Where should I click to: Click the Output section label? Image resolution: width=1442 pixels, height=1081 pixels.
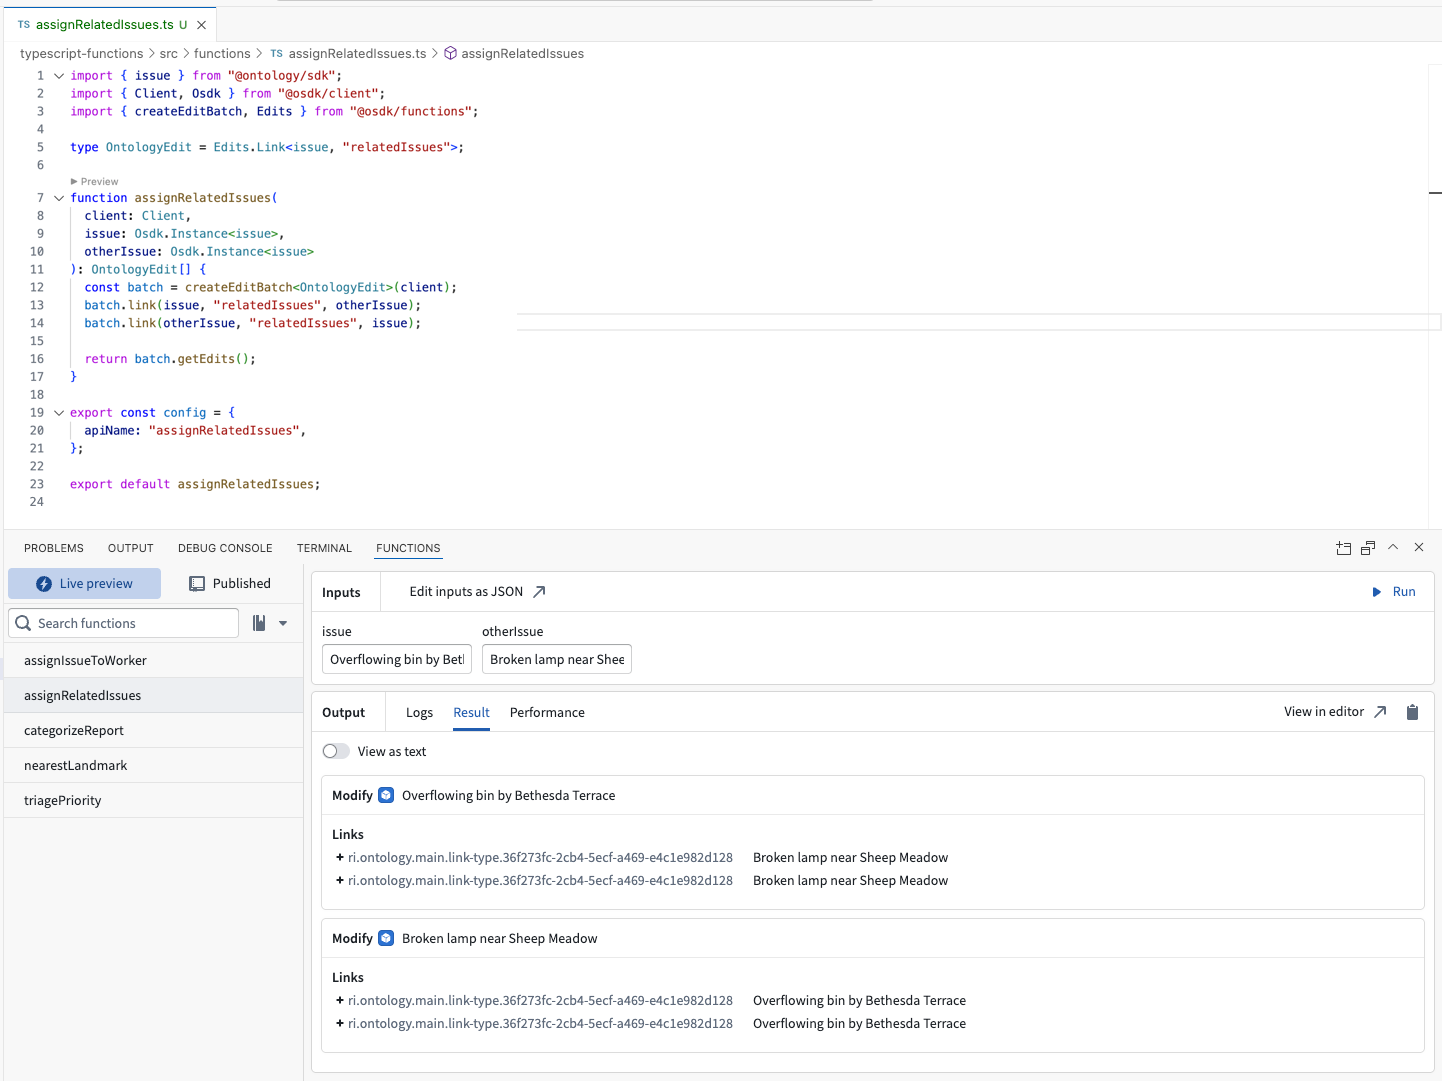pos(343,713)
